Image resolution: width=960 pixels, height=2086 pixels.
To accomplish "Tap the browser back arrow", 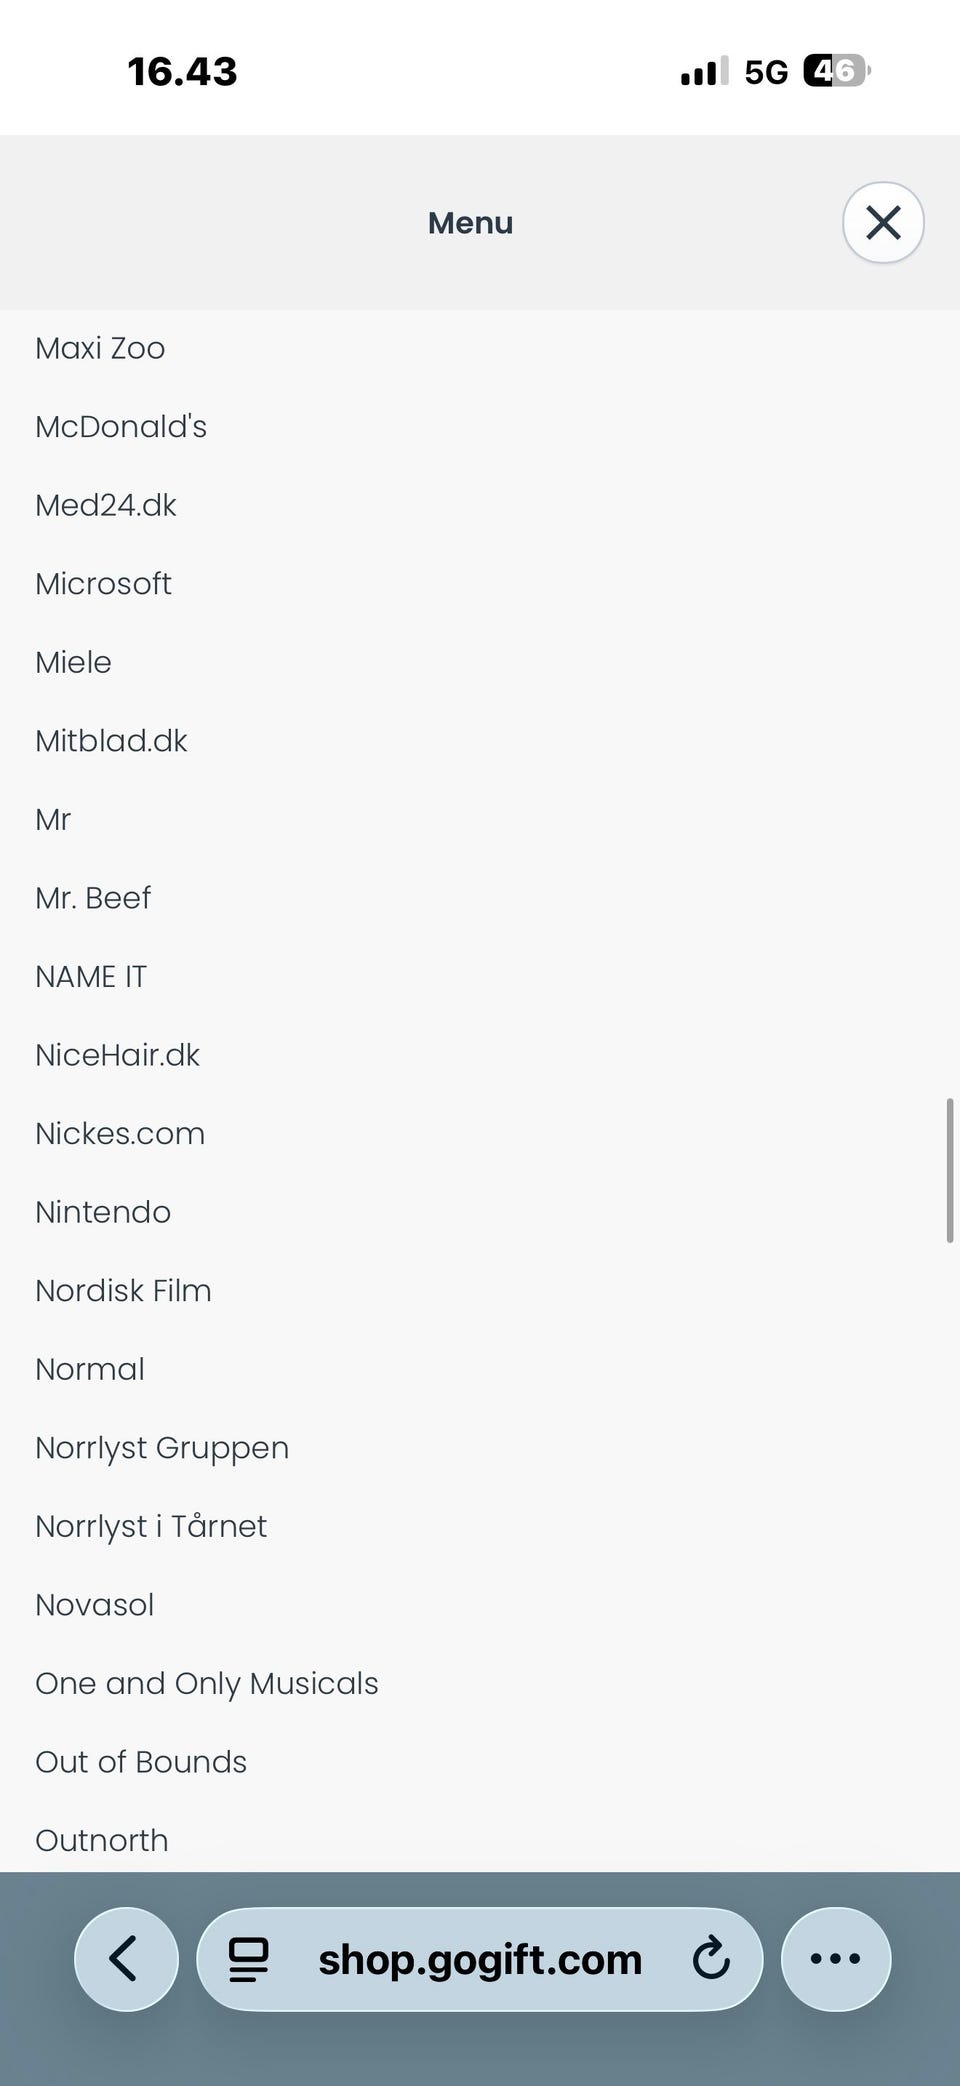I will point(126,1958).
